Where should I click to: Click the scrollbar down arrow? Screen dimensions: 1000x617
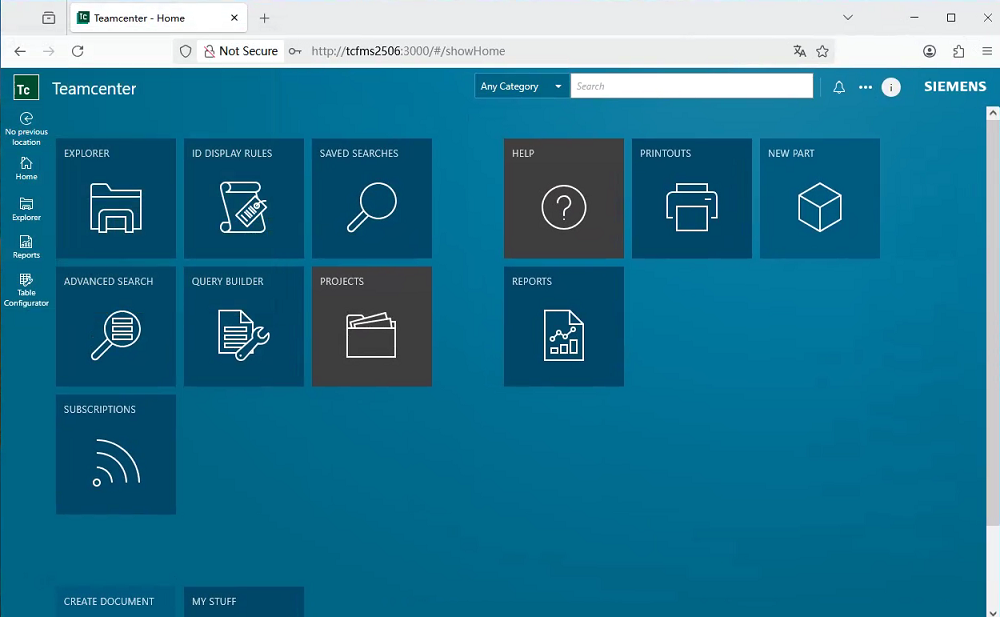coord(993,612)
